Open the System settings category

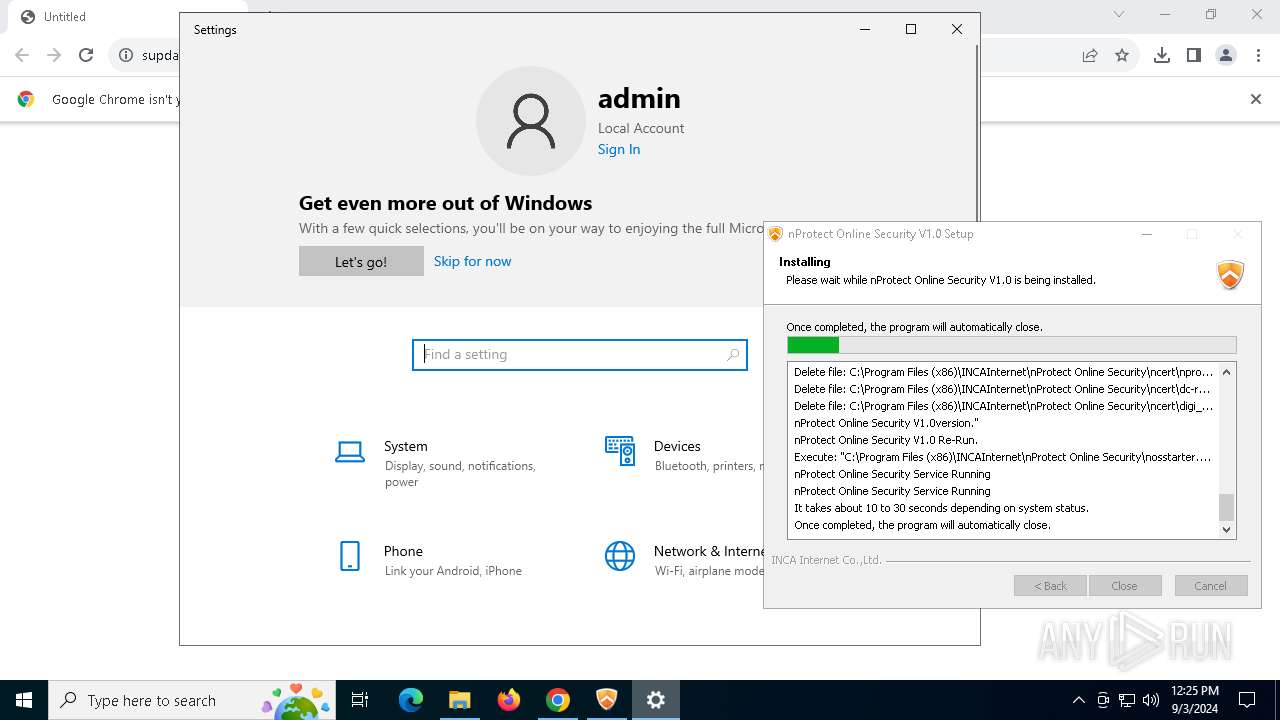[x=440, y=463]
